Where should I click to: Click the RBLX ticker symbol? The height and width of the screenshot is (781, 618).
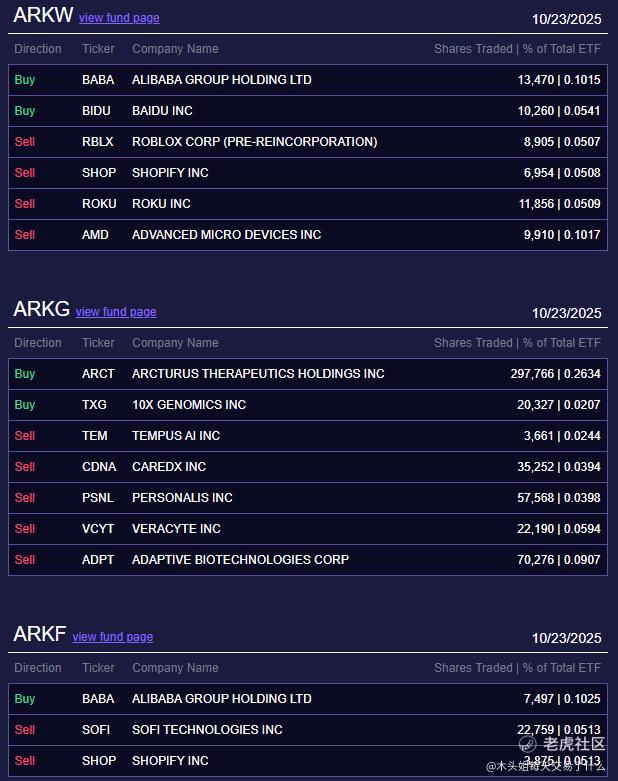(97, 142)
